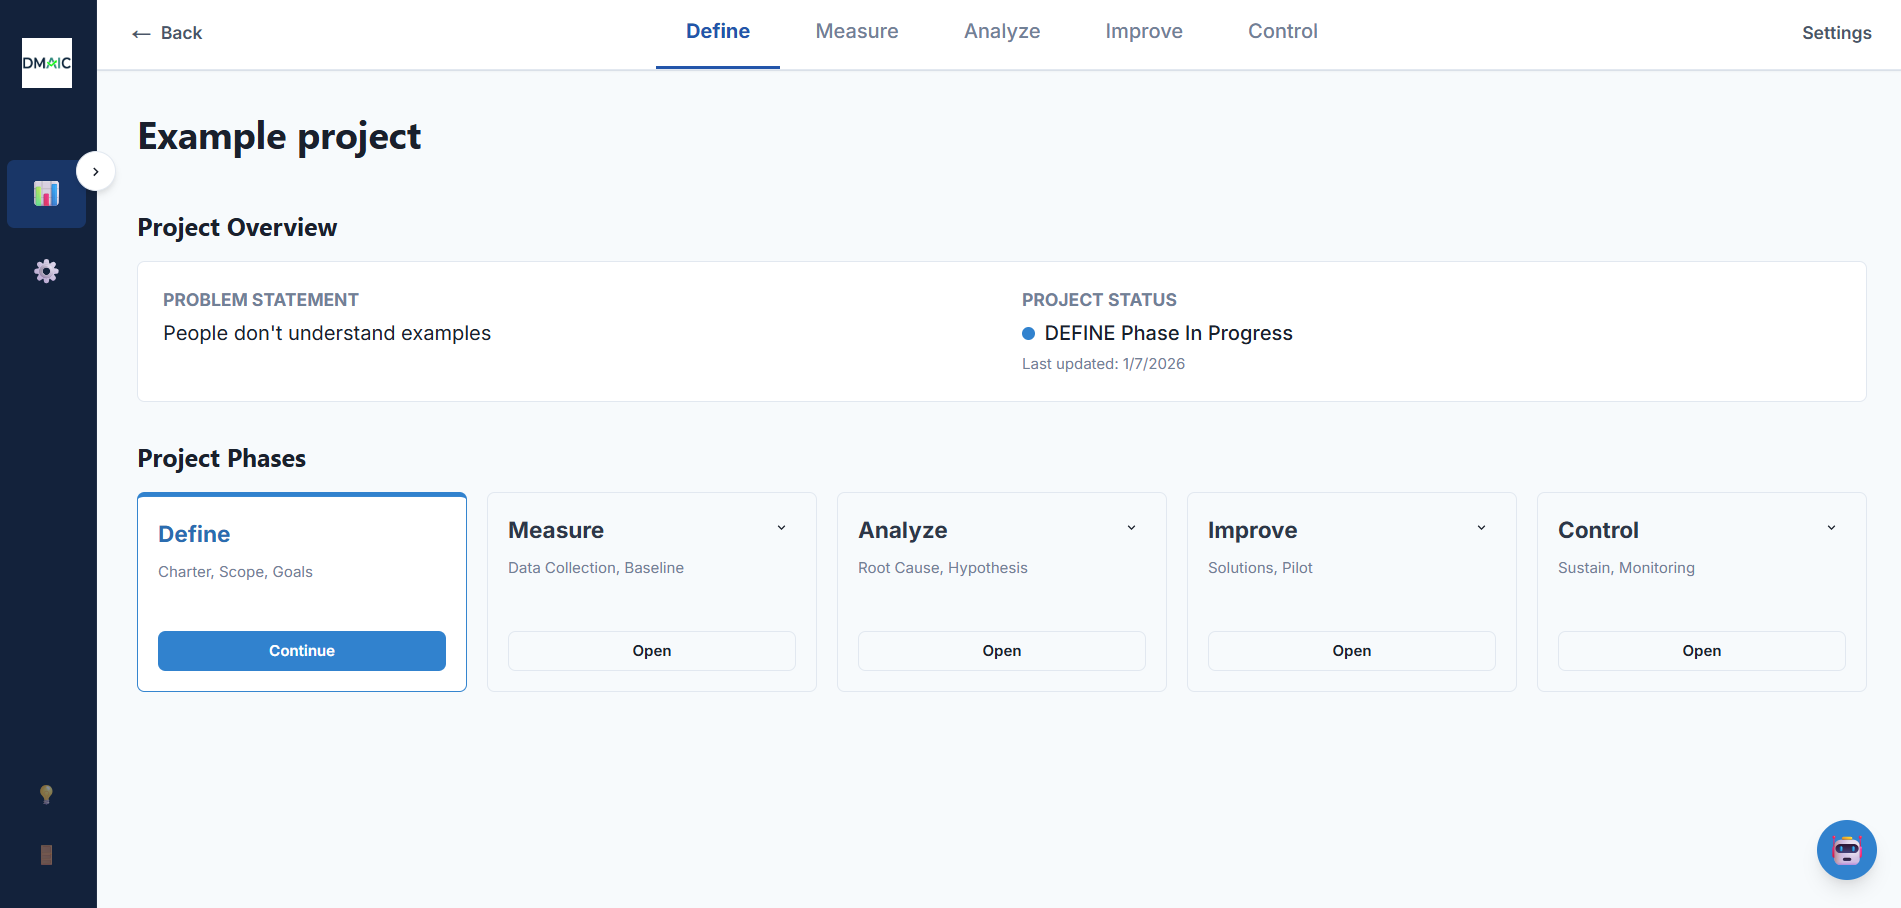Click the Control phase Open button

pyautogui.click(x=1701, y=650)
